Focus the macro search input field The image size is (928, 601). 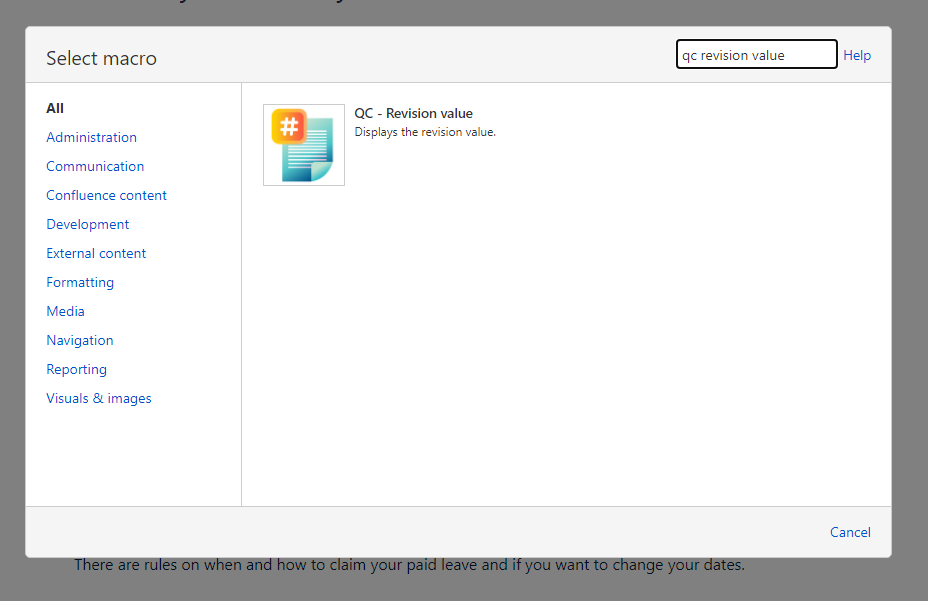click(x=756, y=55)
